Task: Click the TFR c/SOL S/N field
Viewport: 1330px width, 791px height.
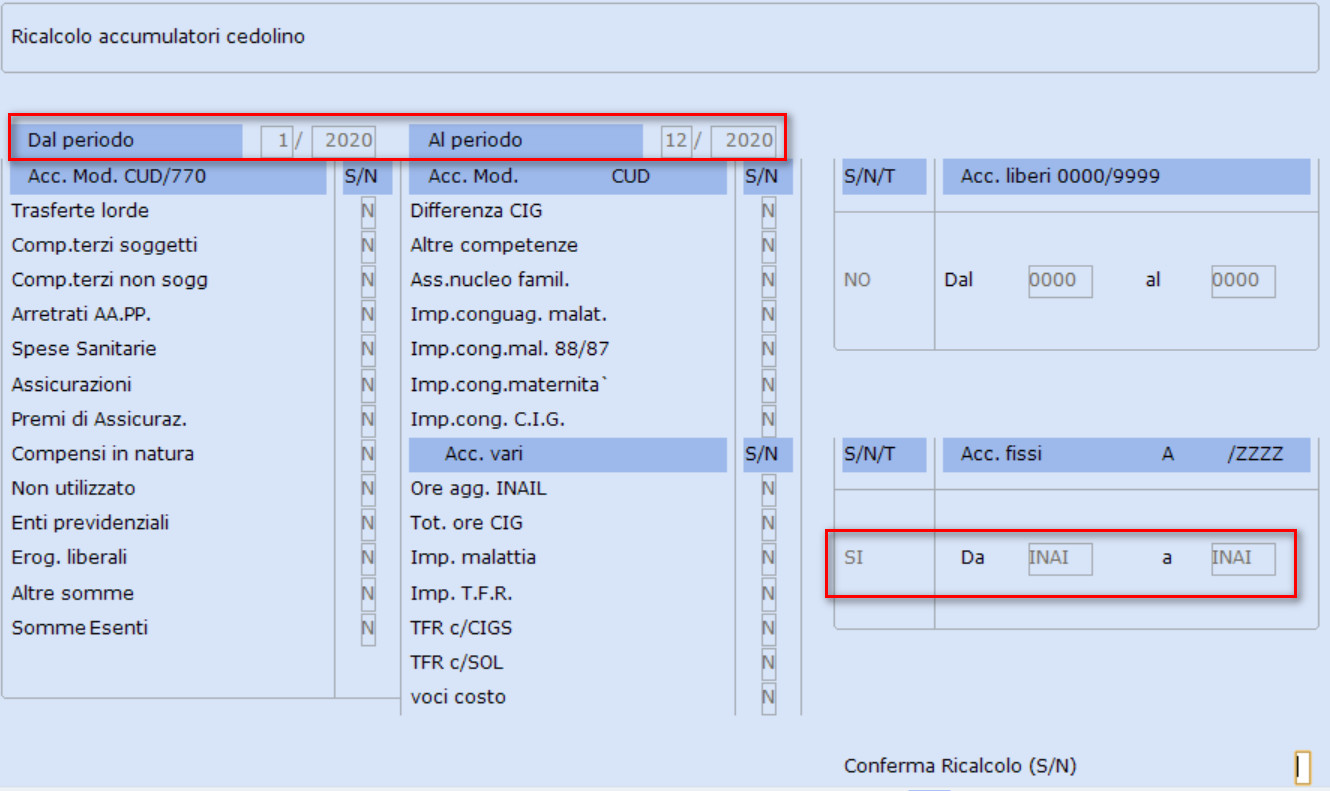Action: (768, 662)
